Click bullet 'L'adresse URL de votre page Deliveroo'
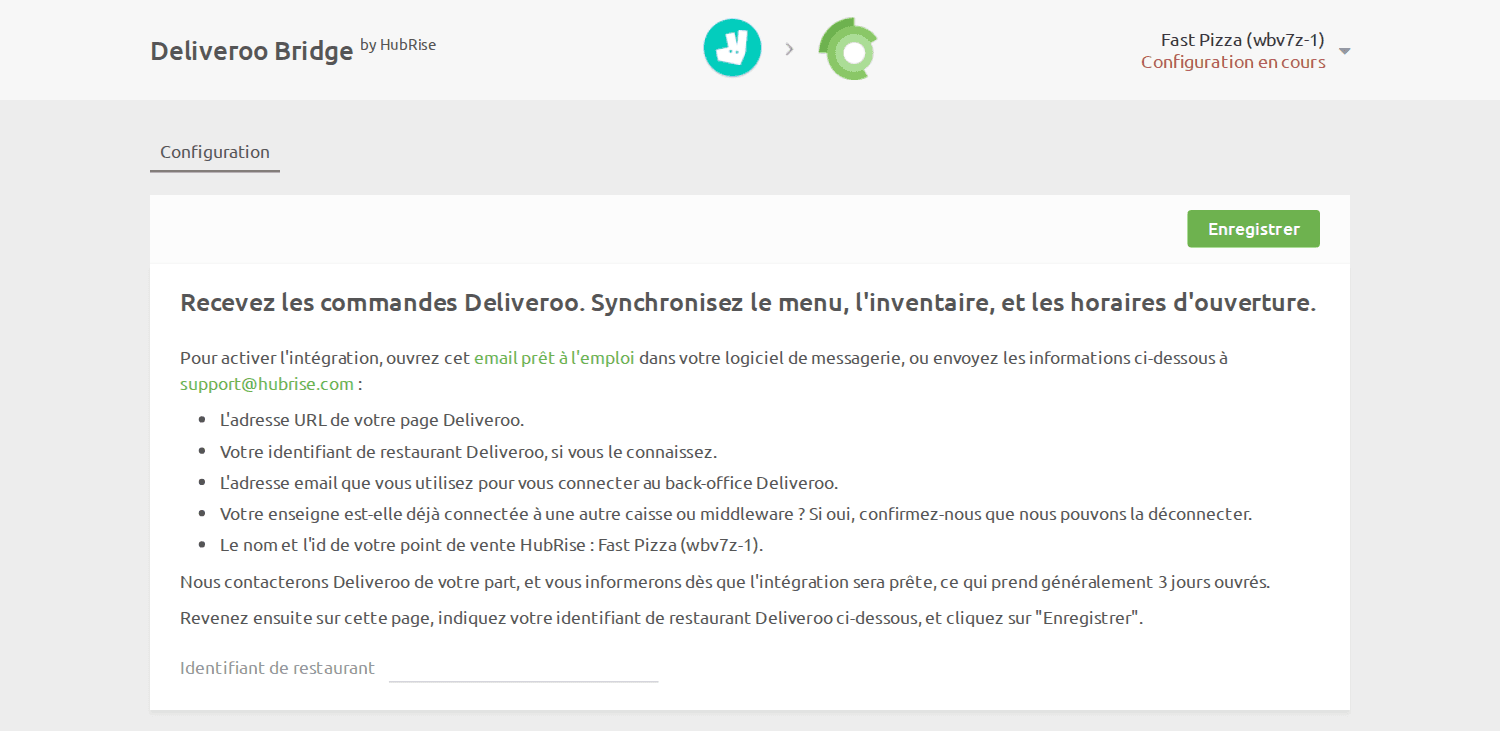Viewport: 1500px width, 731px height. pyautogui.click(x=372, y=420)
